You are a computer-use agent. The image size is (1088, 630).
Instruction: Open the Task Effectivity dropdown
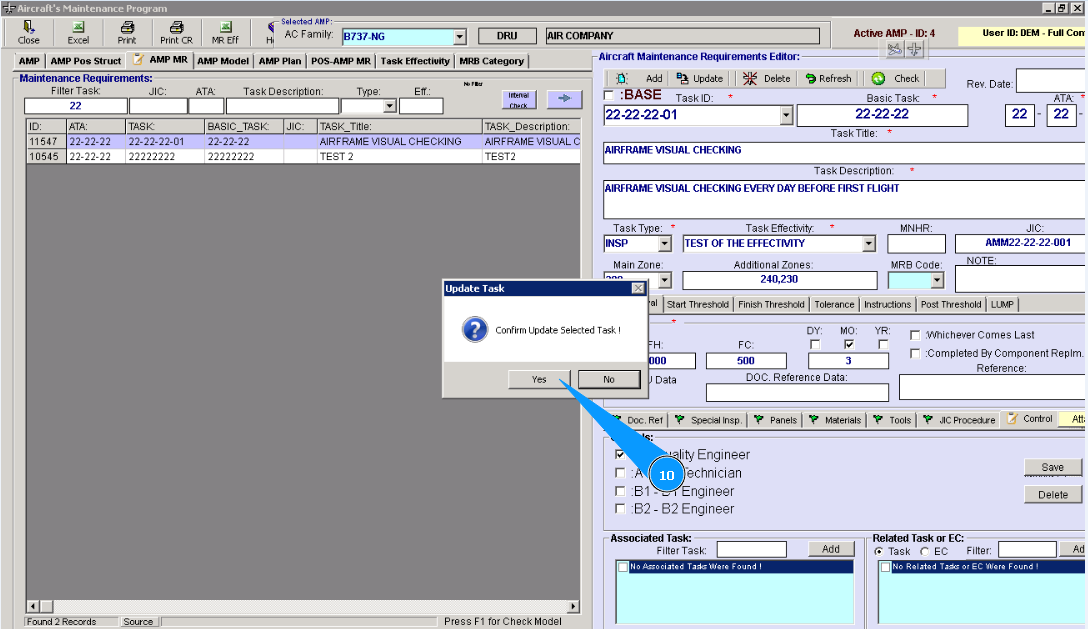(x=869, y=244)
